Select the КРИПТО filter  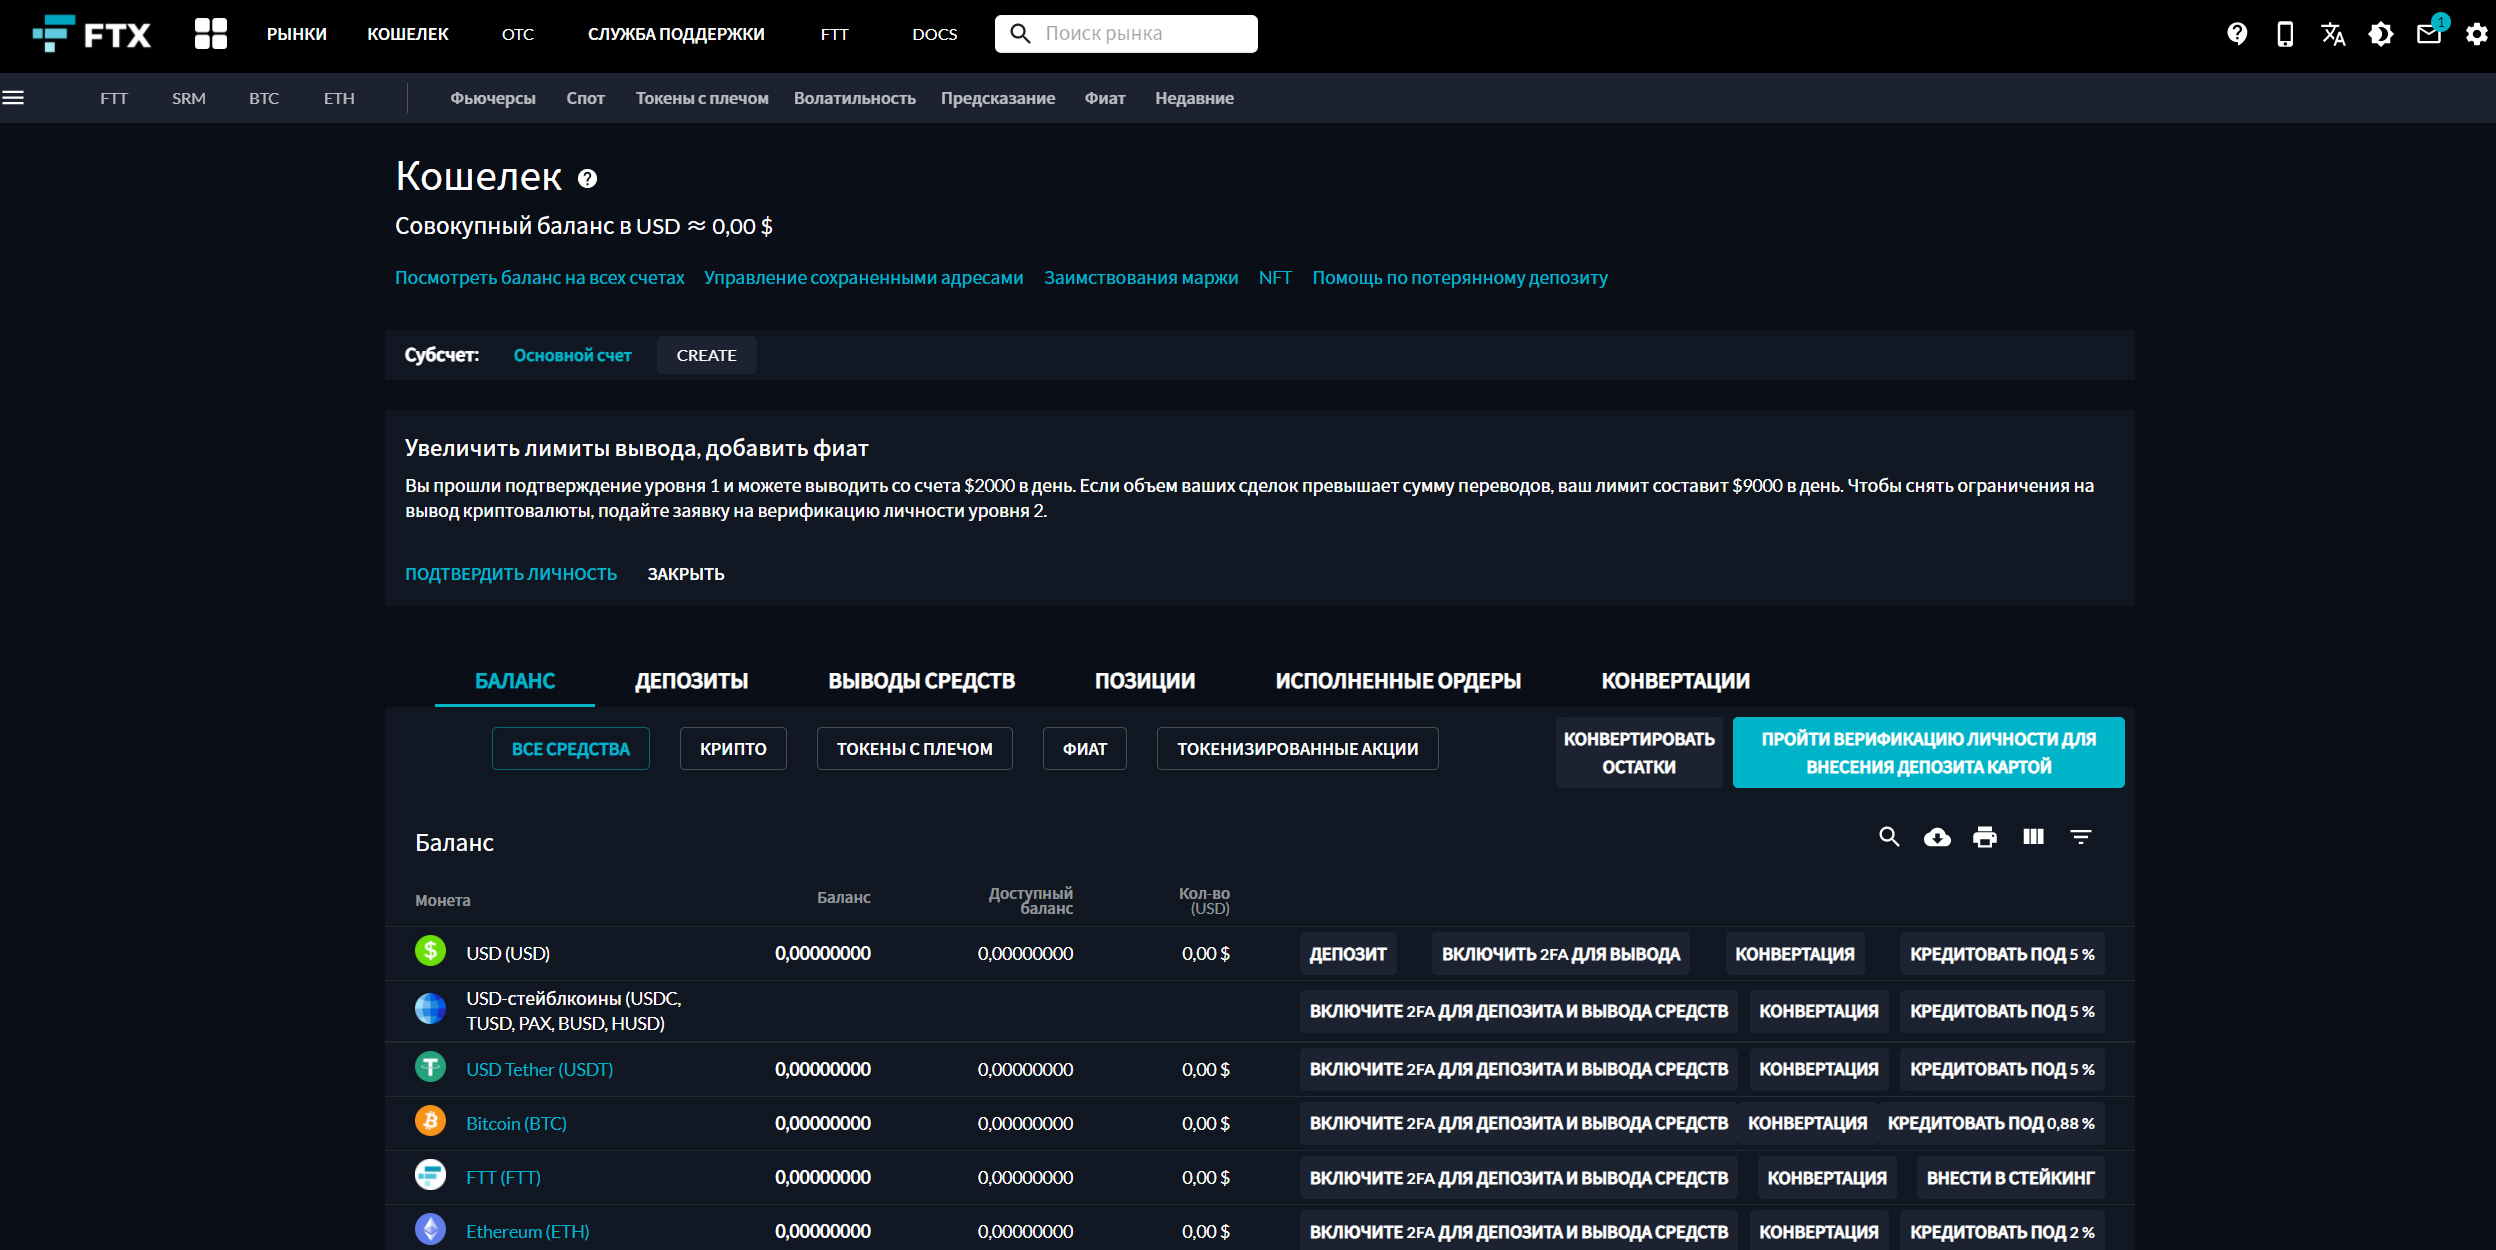[733, 749]
